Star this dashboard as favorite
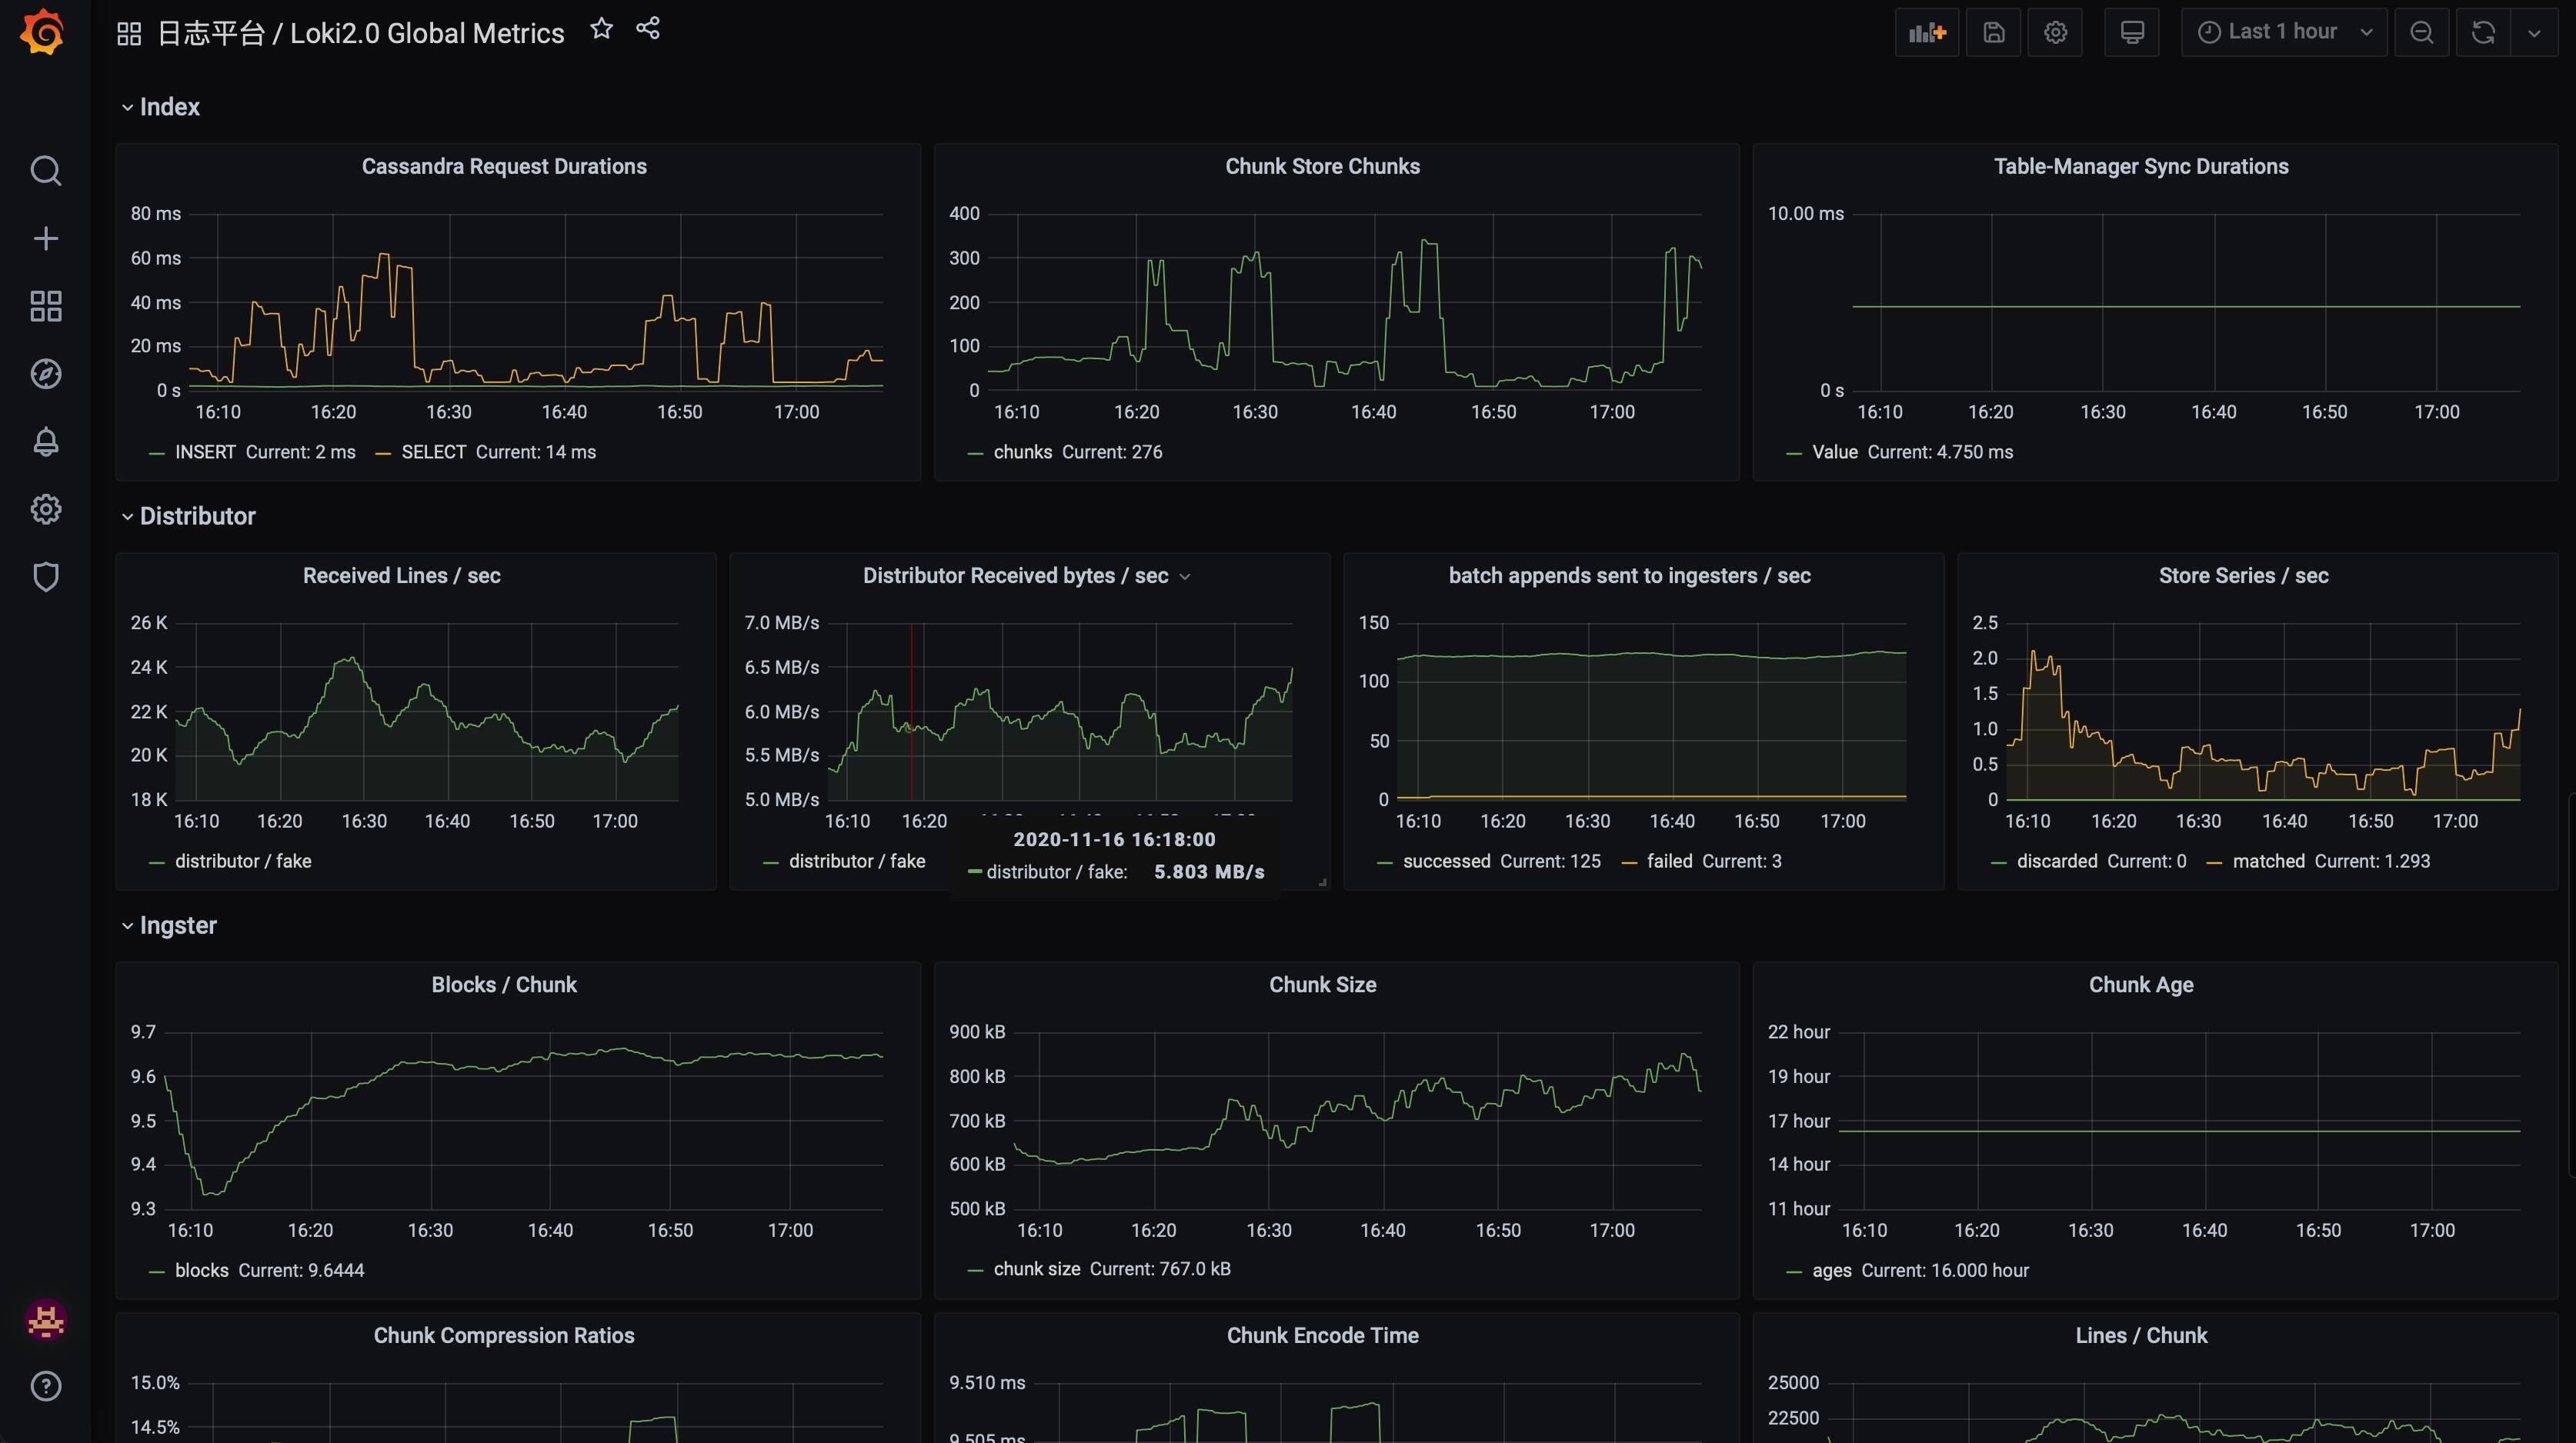The image size is (2576, 1443). click(x=601, y=29)
